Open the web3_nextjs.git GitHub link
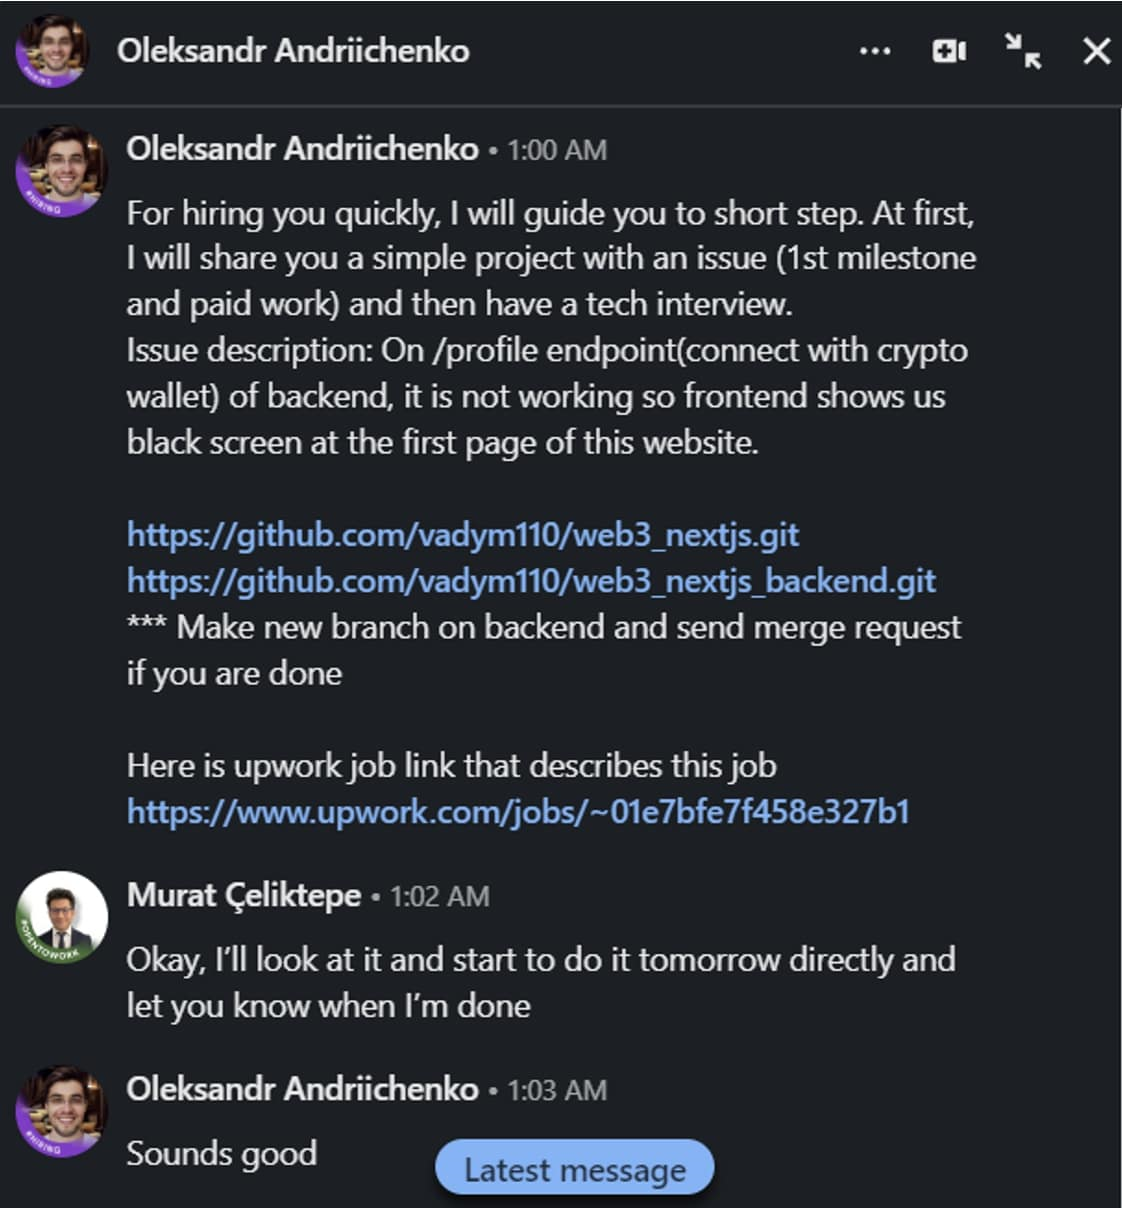The width and height of the screenshot is (1122, 1208). pyautogui.click(x=463, y=535)
